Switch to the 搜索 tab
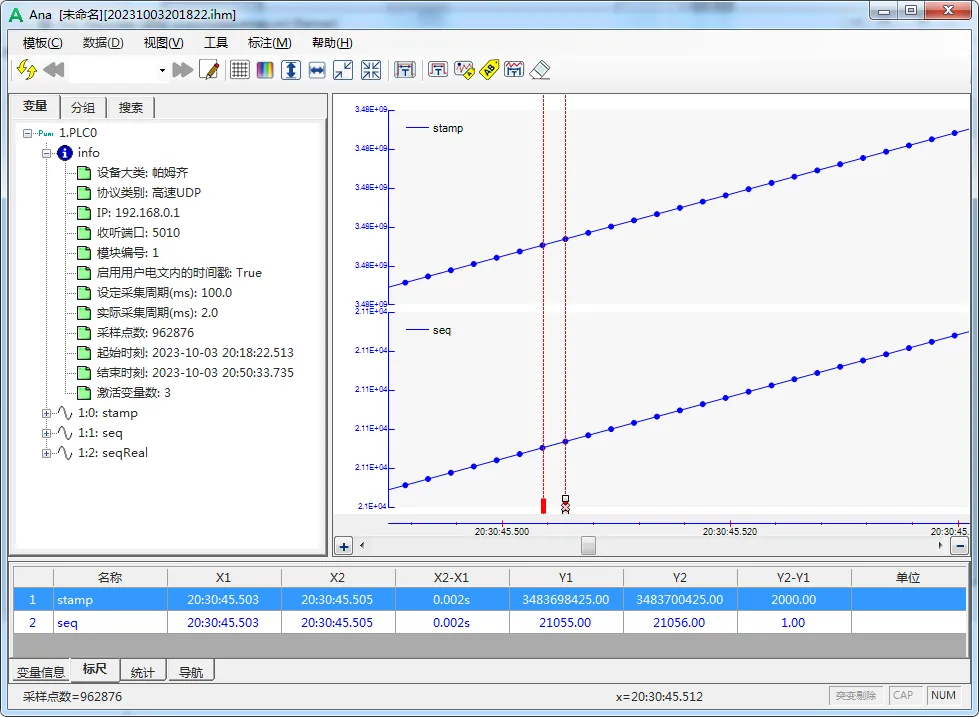 pyautogui.click(x=131, y=107)
